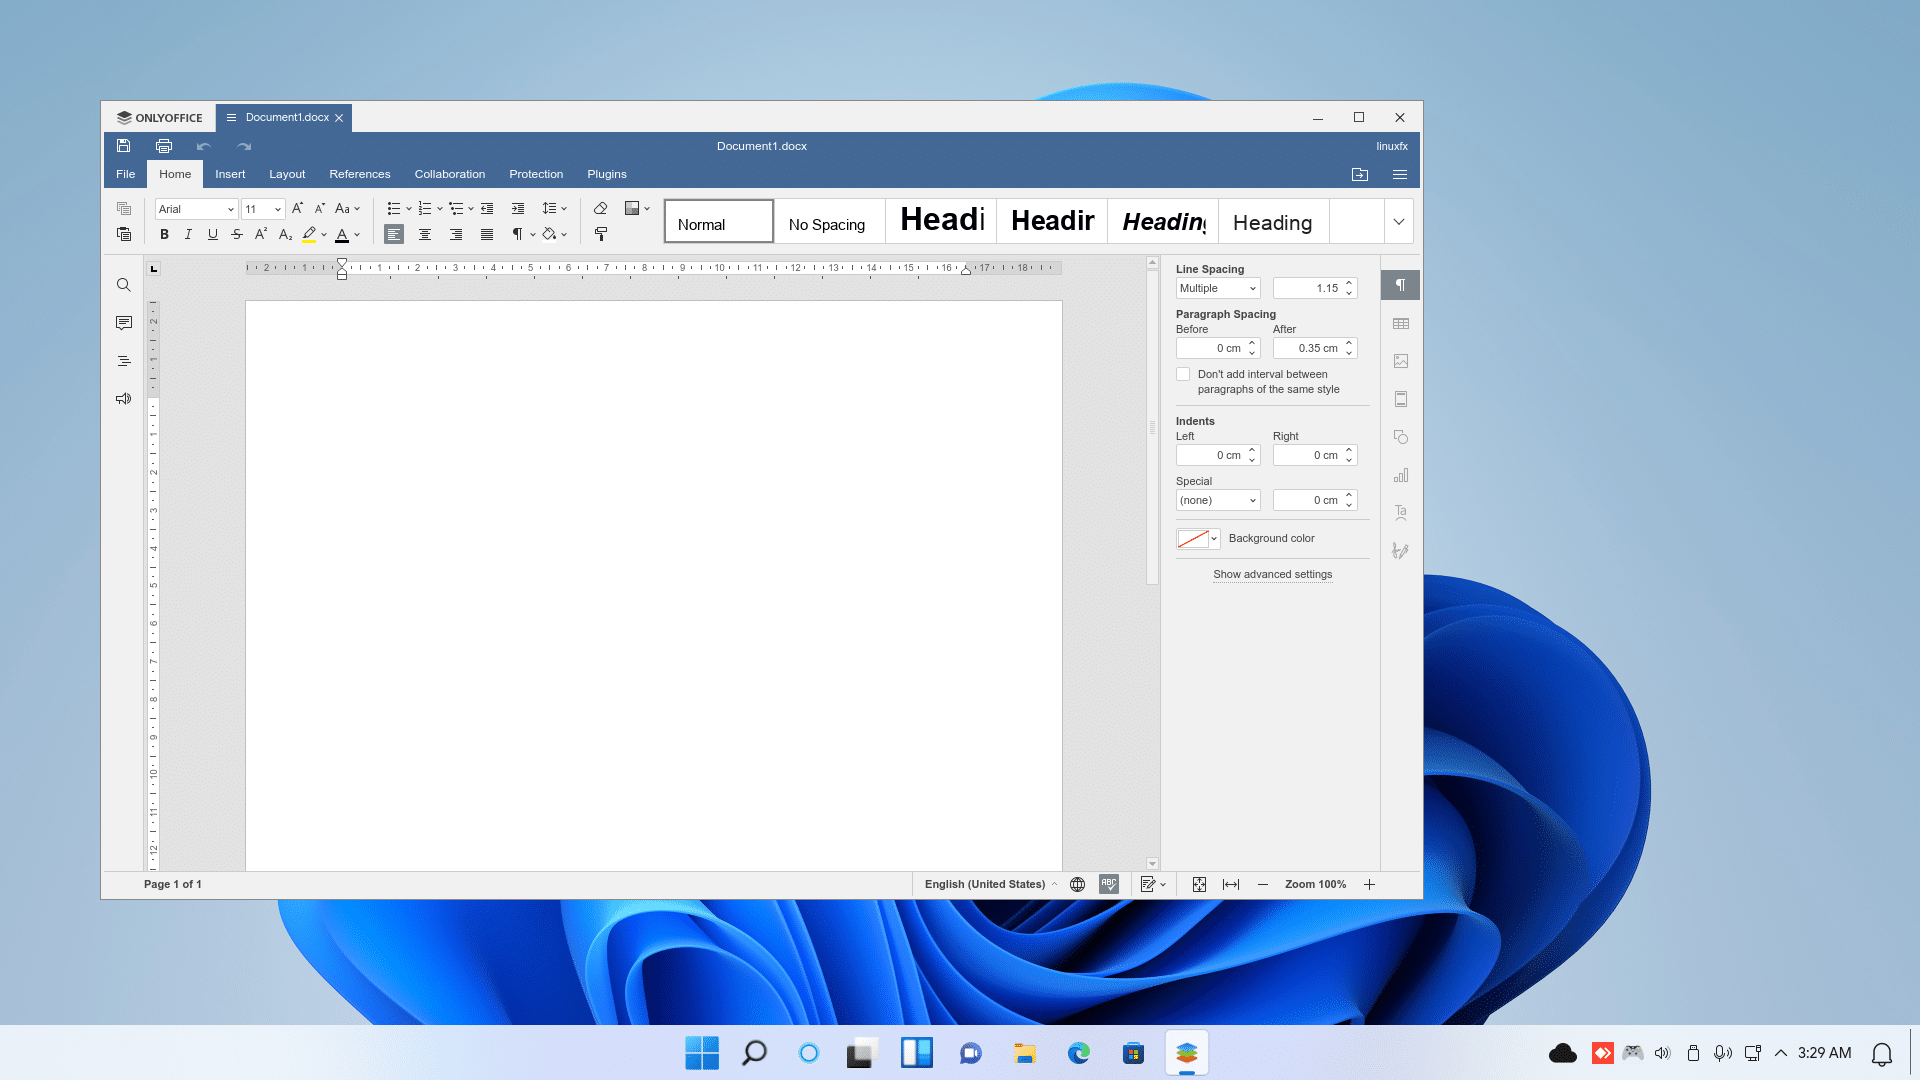
Task: Increase indent of the paragraph
Action: (518, 208)
